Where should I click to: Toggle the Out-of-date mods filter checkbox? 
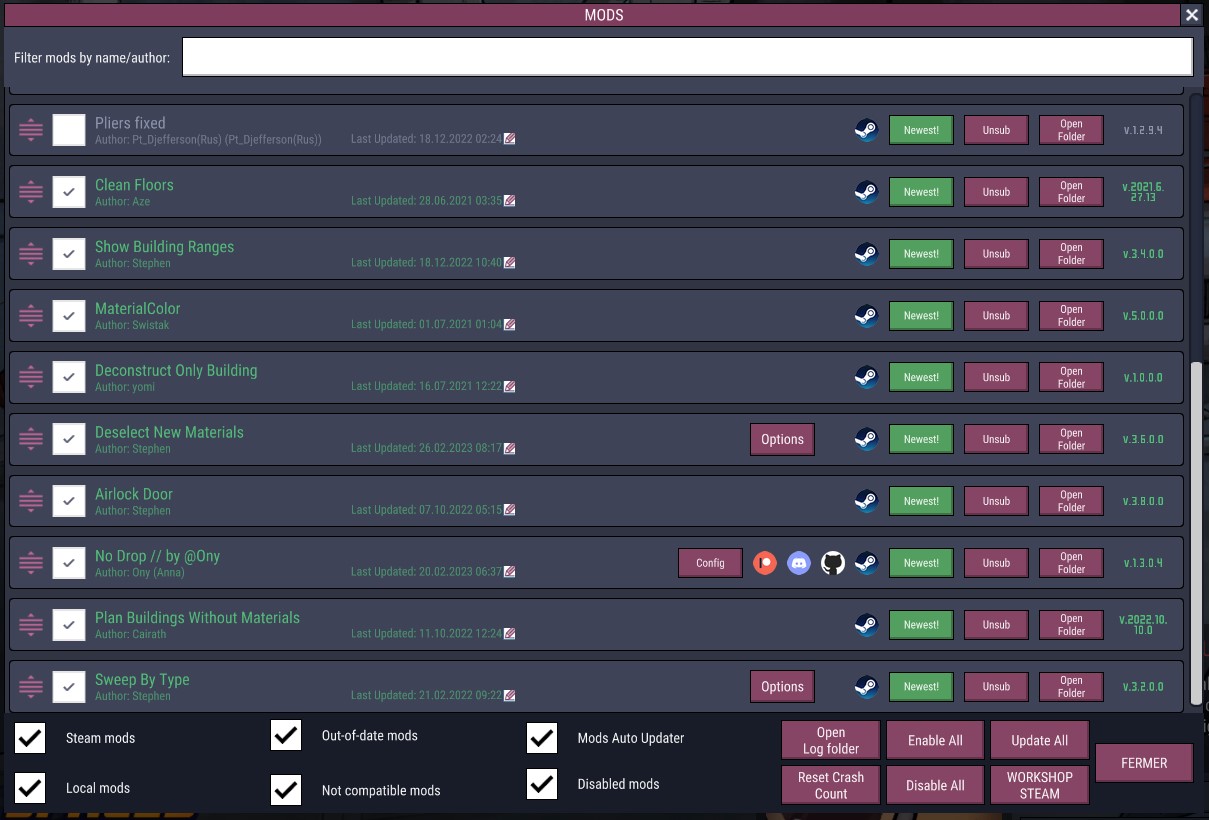click(286, 736)
